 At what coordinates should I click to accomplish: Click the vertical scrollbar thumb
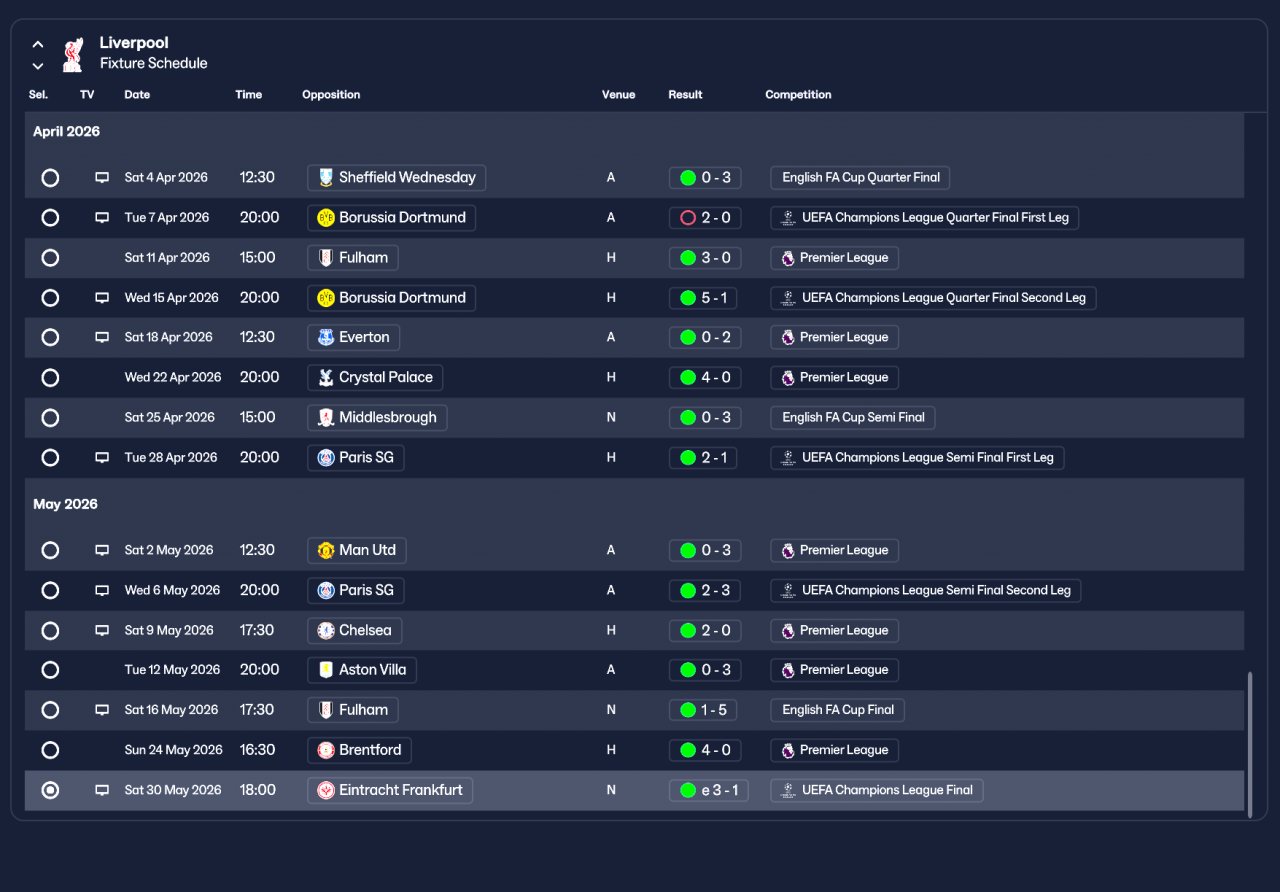(1250, 745)
